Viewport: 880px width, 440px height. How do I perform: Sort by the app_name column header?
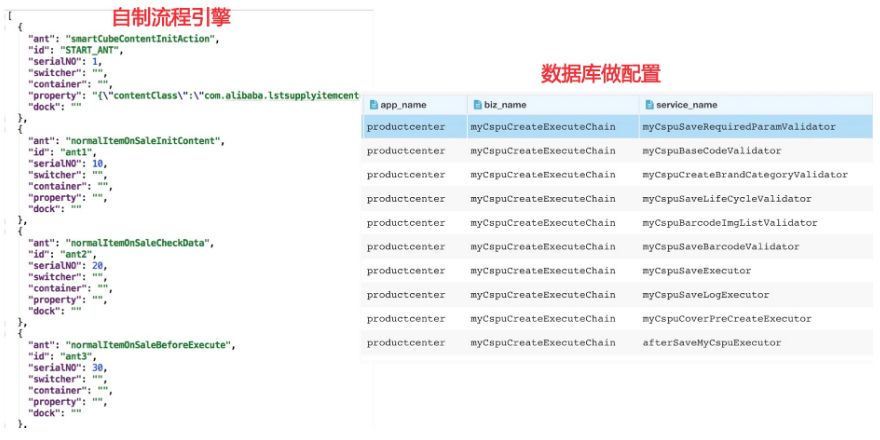[x=402, y=104]
